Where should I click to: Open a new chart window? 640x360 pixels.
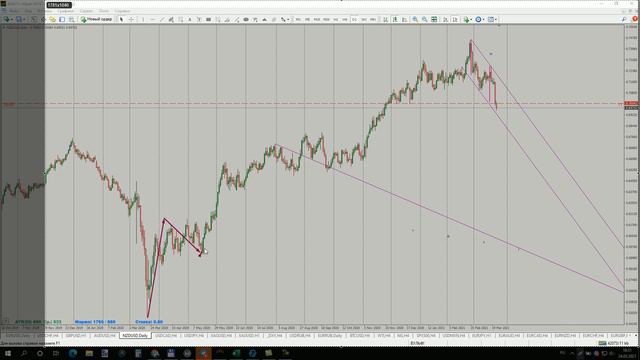[x=6, y=19]
